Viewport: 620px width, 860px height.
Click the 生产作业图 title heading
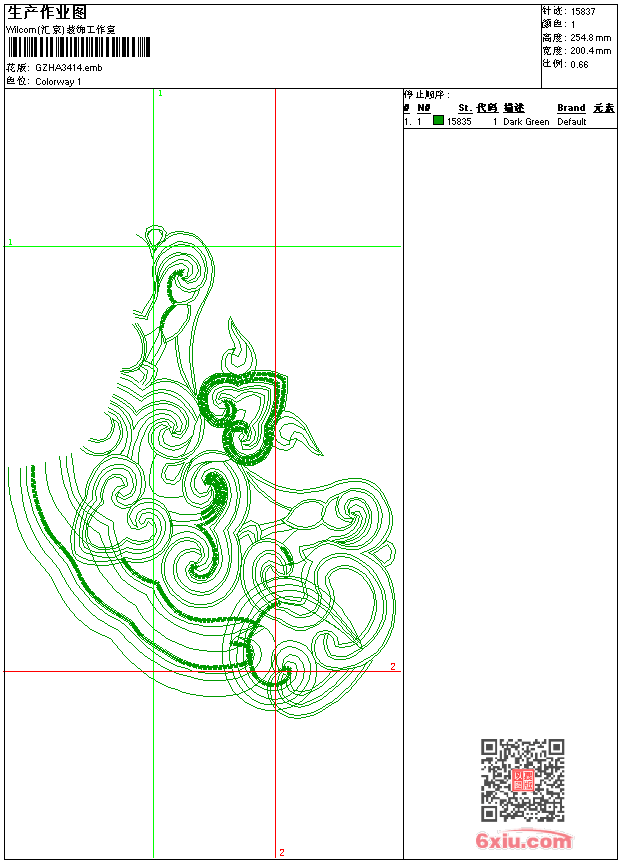(x=47, y=13)
